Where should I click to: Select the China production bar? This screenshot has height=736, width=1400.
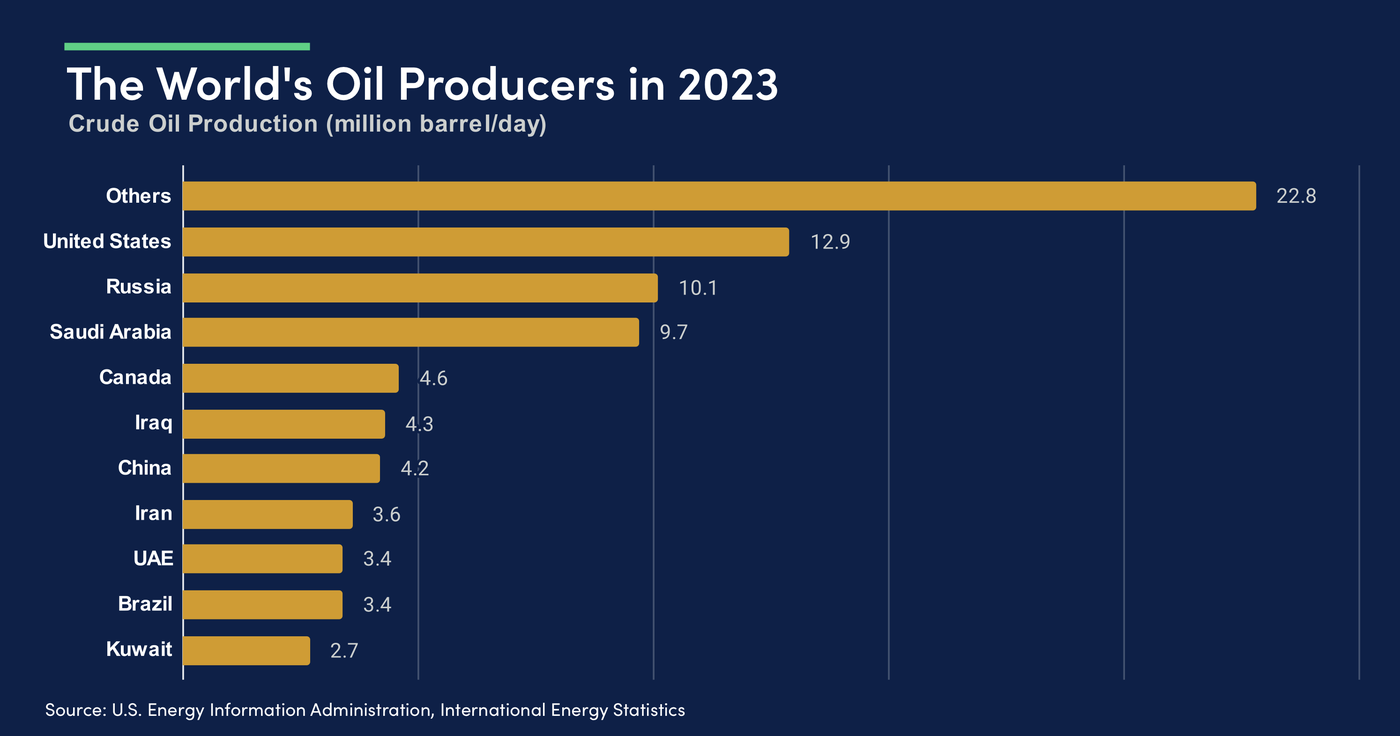click(280, 468)
